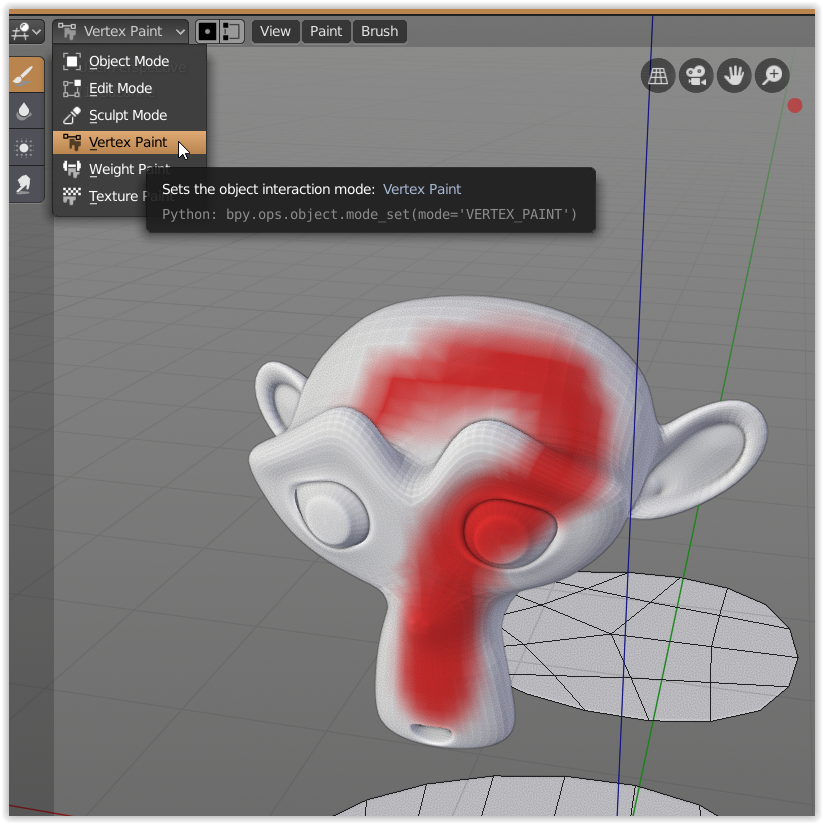Open the Vertex Paint mode dropdown
823x824 pixels.
click(120, 32)
